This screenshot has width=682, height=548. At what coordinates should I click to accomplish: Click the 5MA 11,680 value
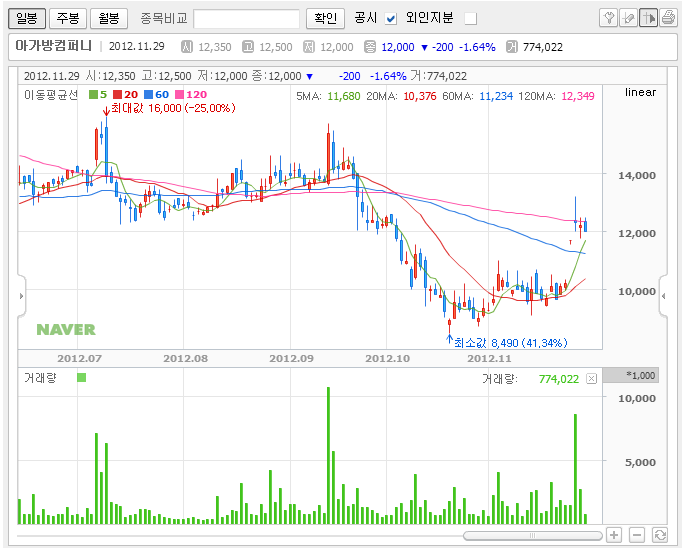[x=344, y=96]
